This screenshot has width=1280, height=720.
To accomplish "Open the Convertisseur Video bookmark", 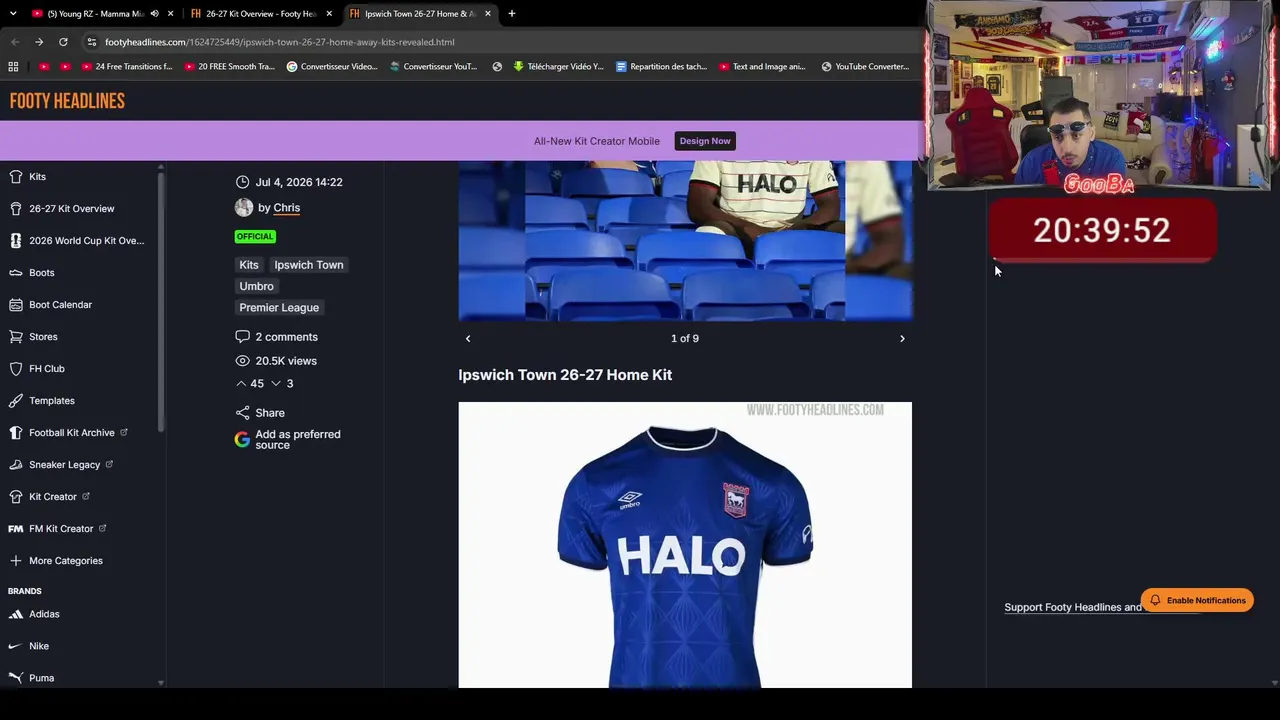I will (x=332, y=67).
